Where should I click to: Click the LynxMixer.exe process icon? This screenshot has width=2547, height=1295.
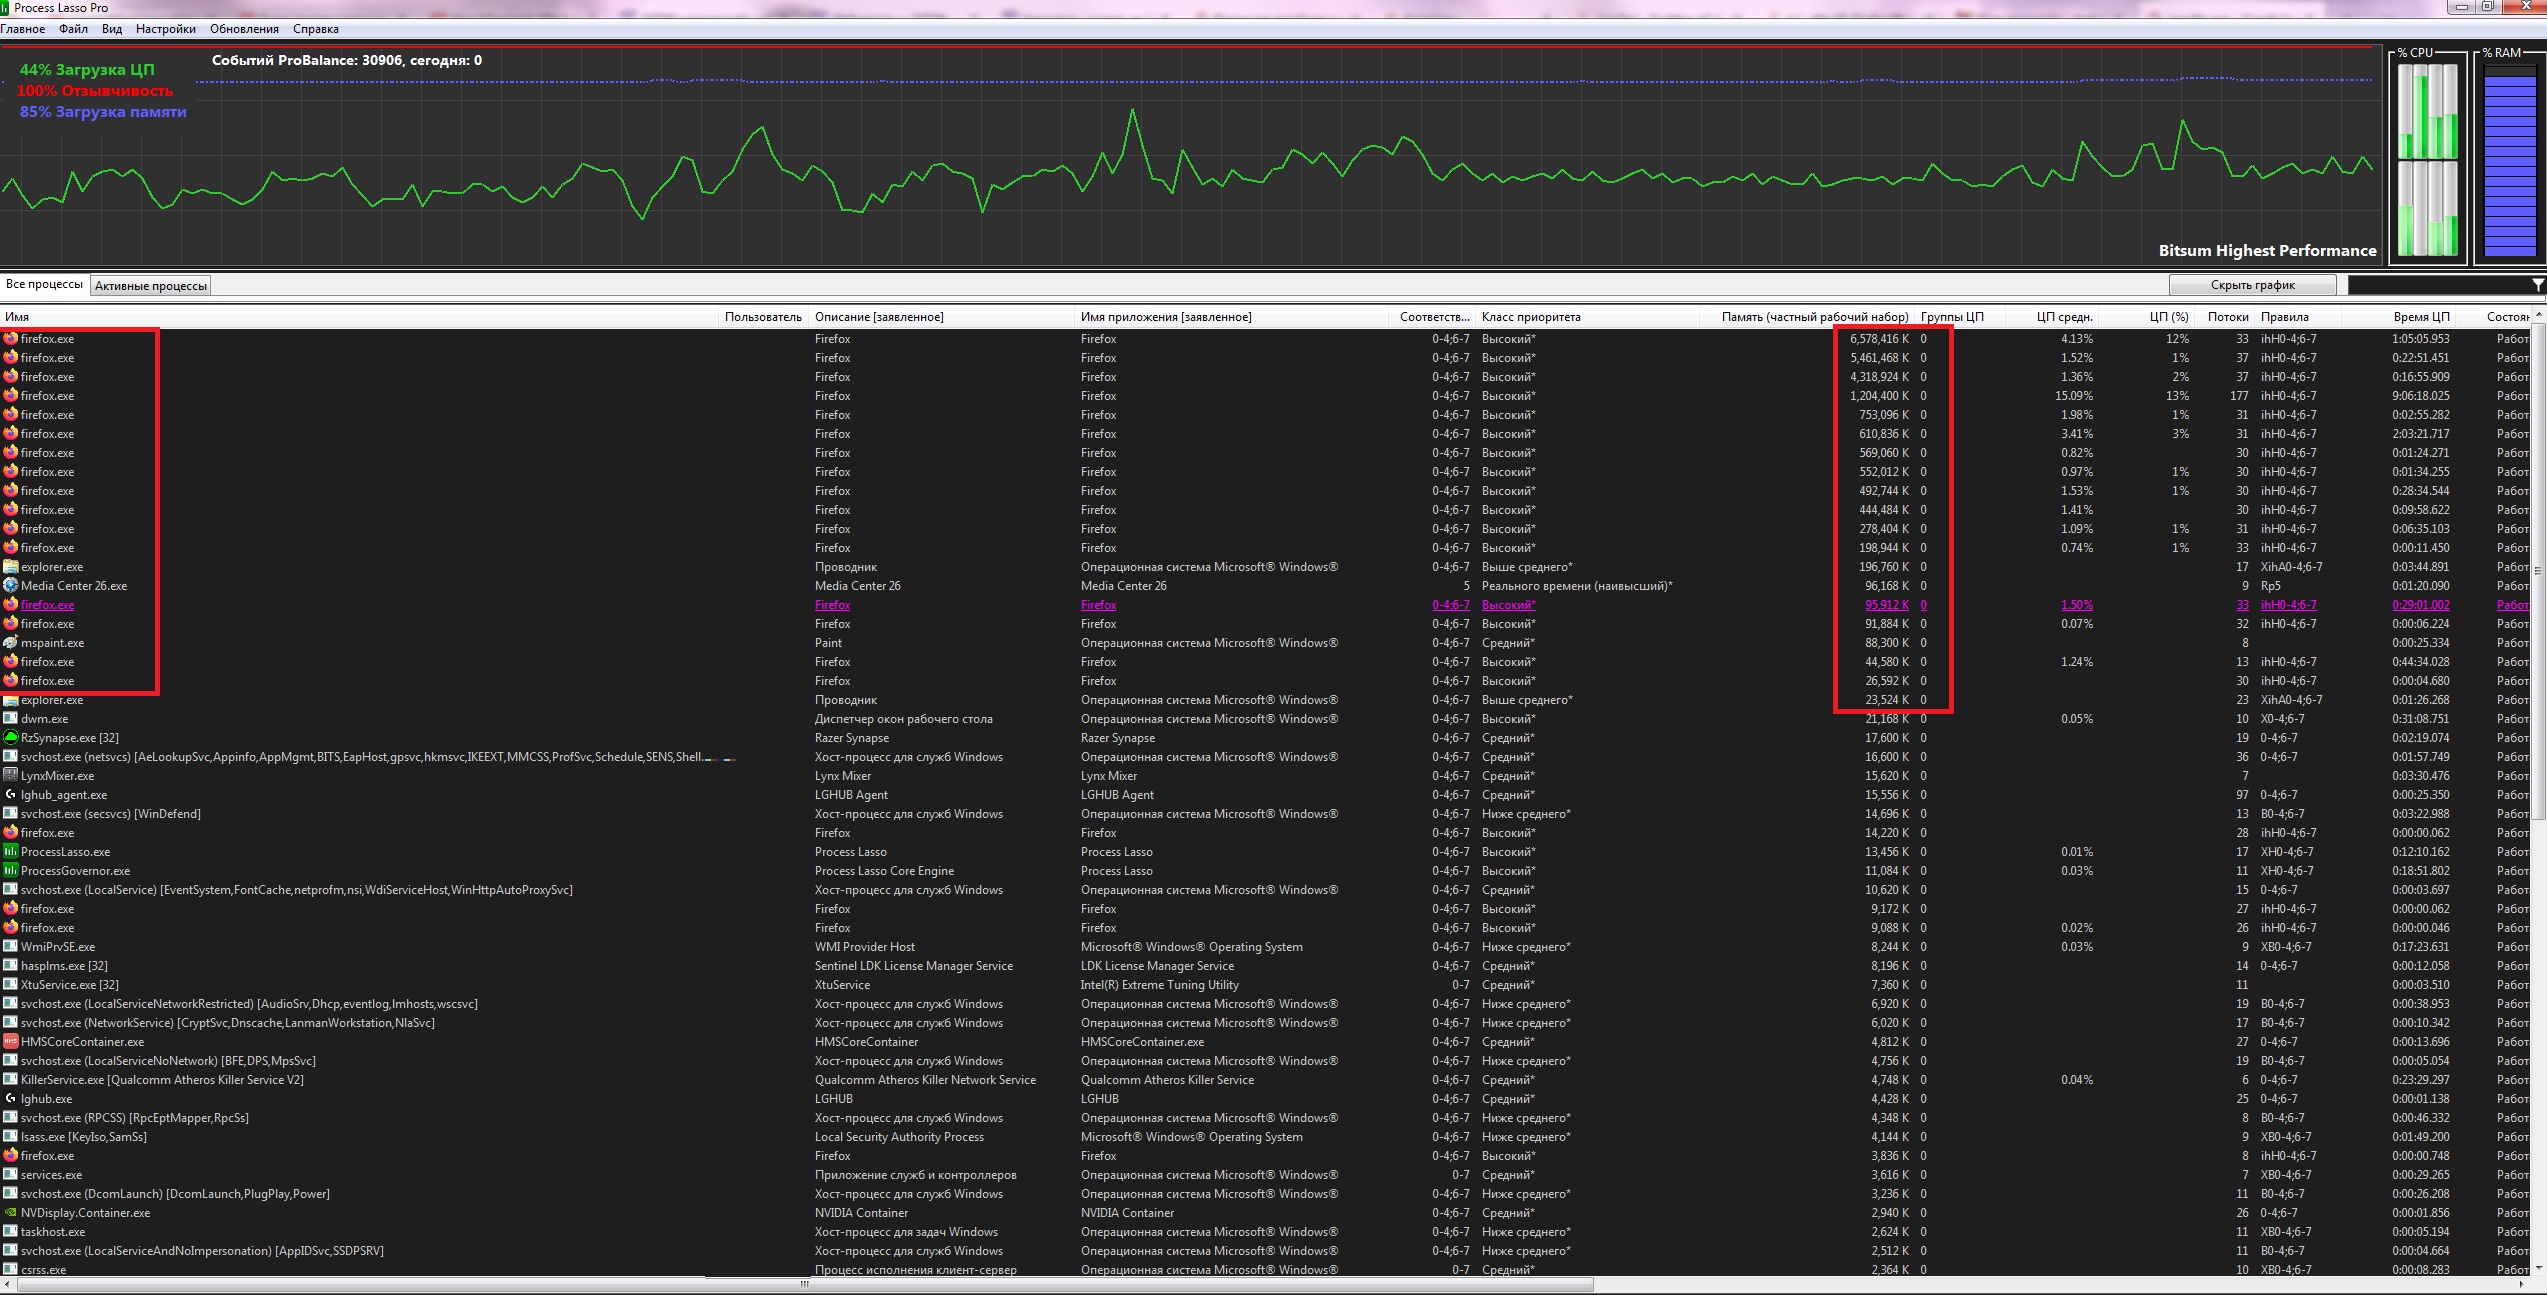coord(11,776)
